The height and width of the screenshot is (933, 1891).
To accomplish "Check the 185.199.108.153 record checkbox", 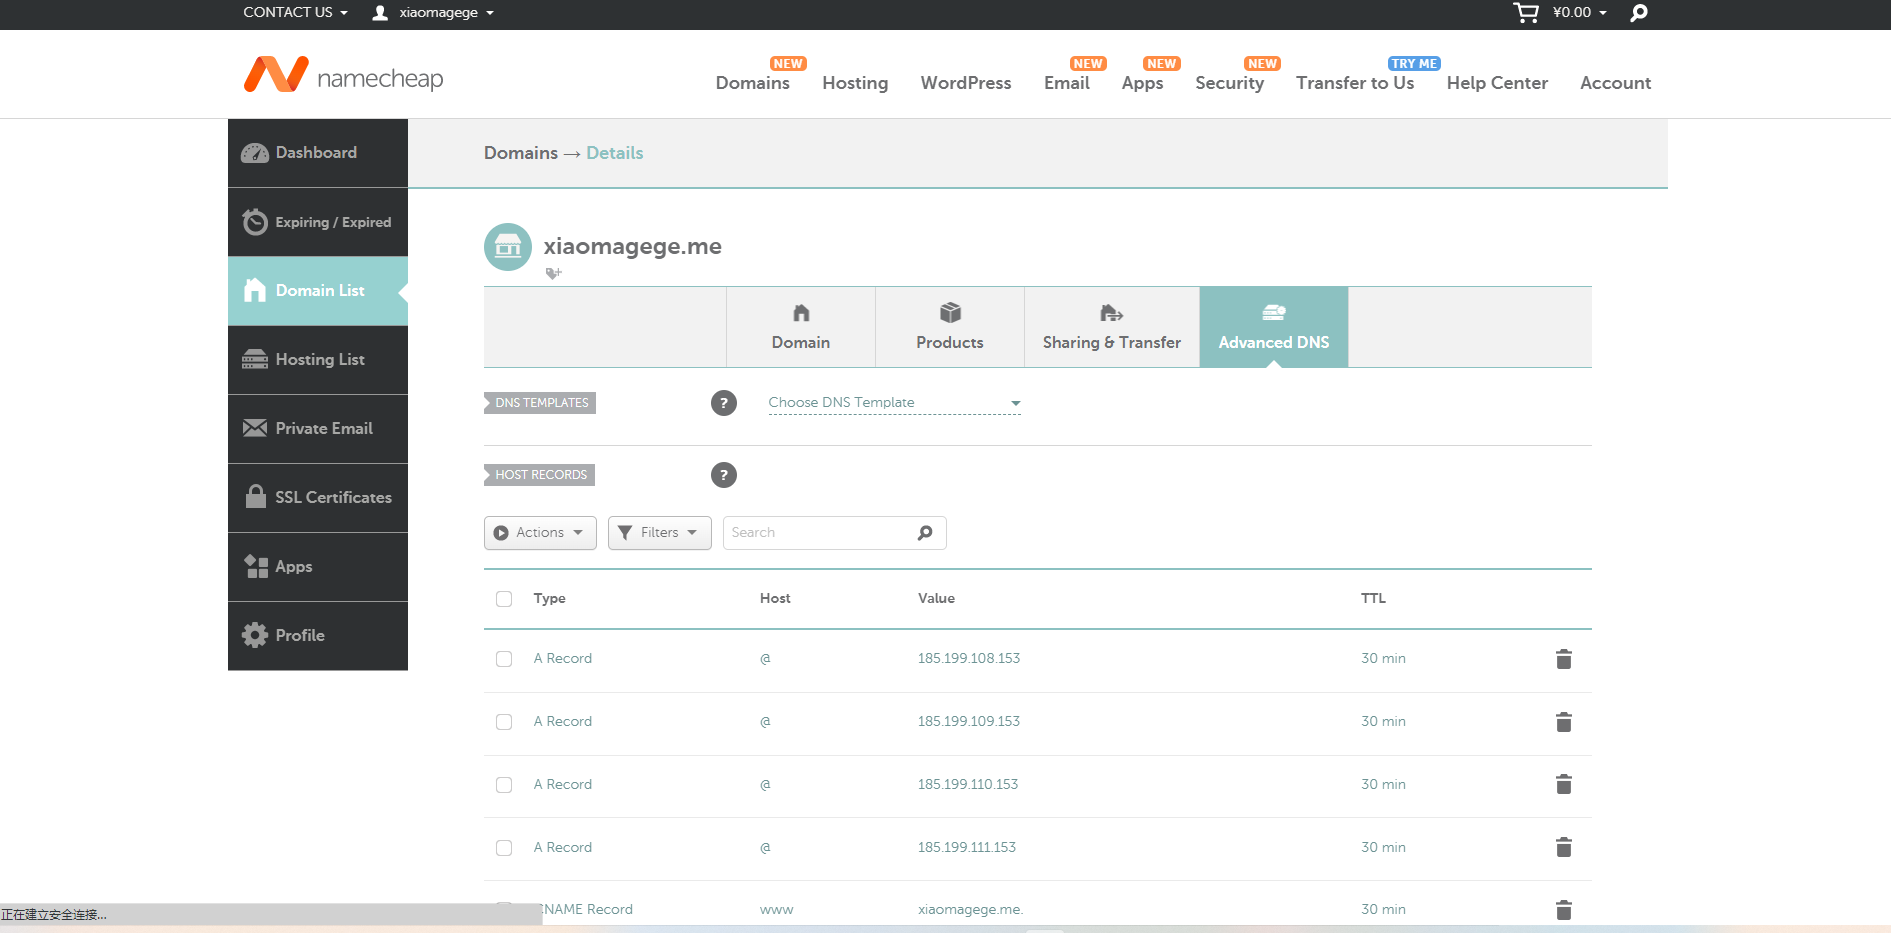I will (x=504, y=659).
